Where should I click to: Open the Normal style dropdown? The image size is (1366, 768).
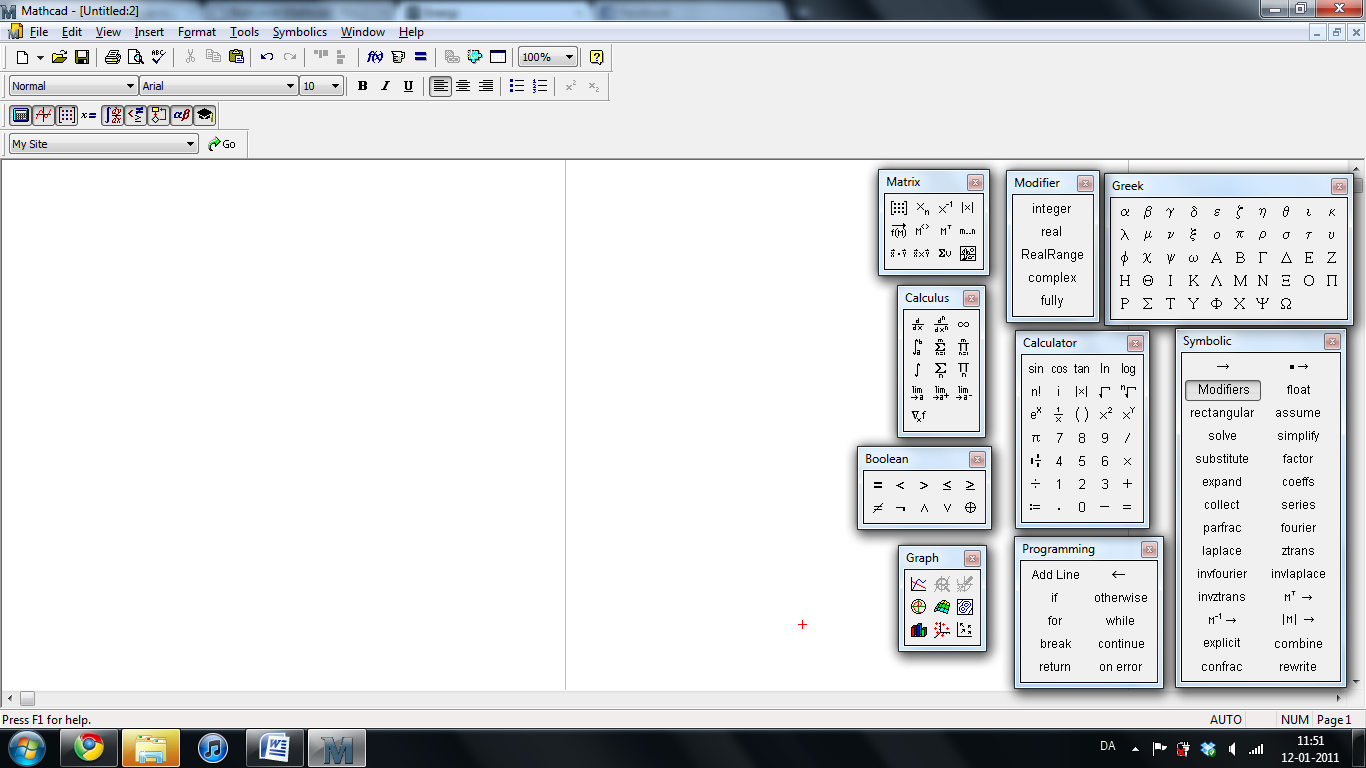point(130,86)
